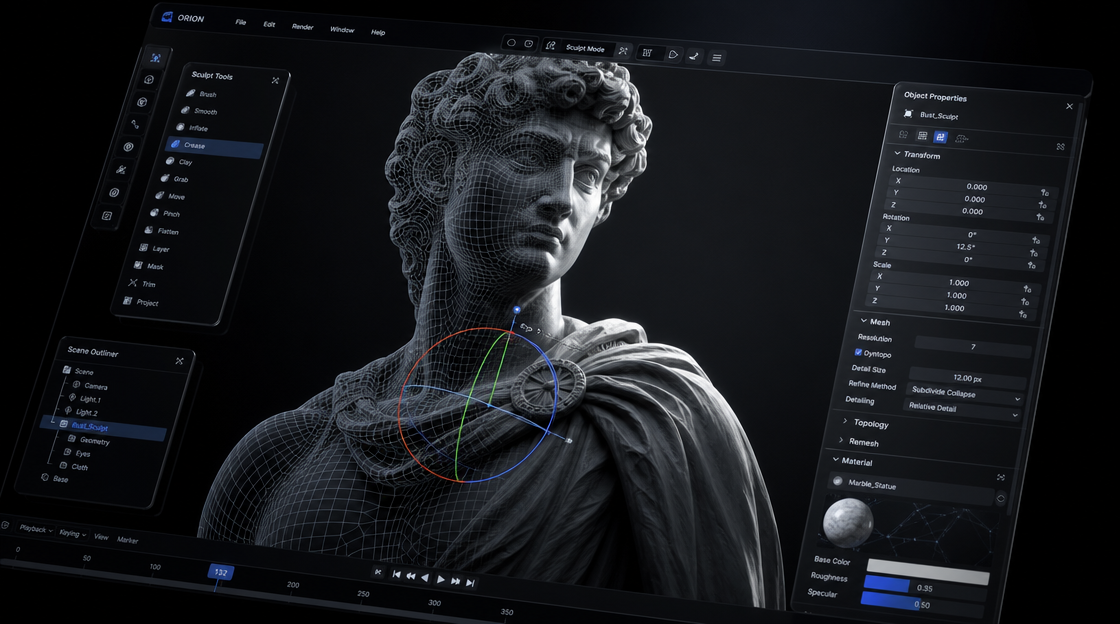This screenshot has width=1120, height=624.
Task: Click the frame 132 playhead marker
Action: [x=221, y=573]
